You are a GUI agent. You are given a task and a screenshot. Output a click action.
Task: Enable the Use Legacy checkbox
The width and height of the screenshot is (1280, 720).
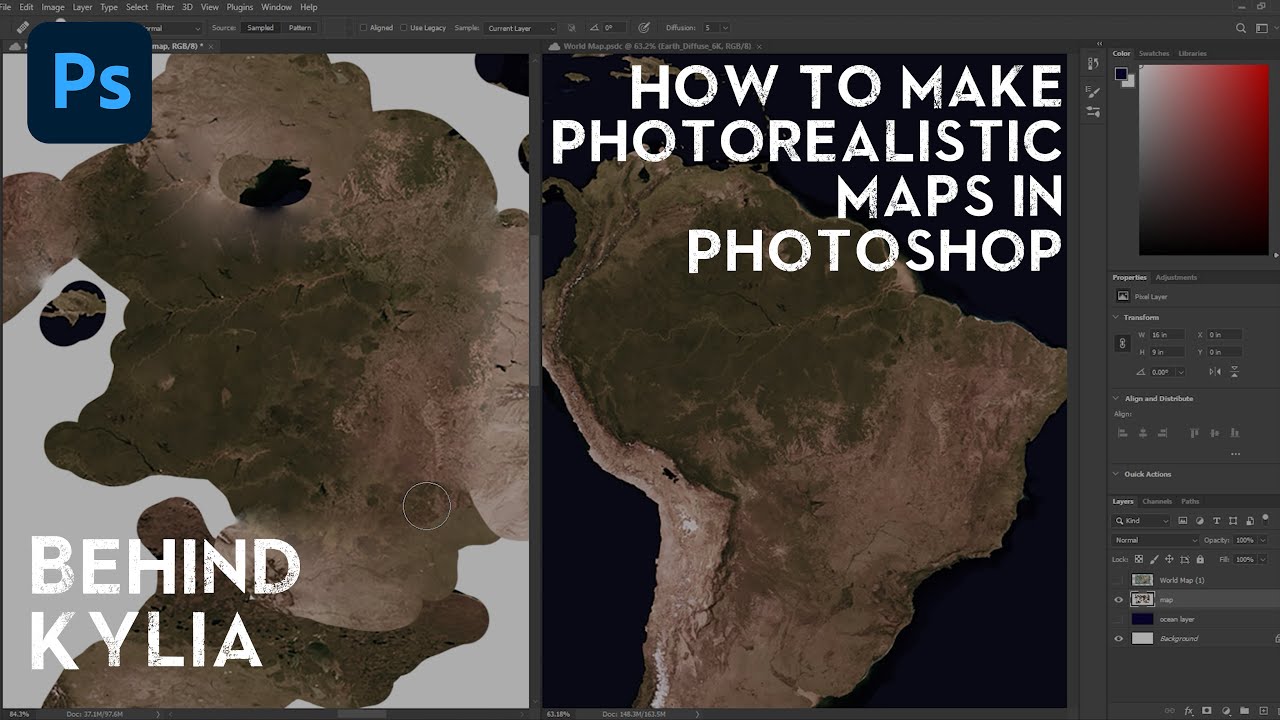[x=404, y=28]
